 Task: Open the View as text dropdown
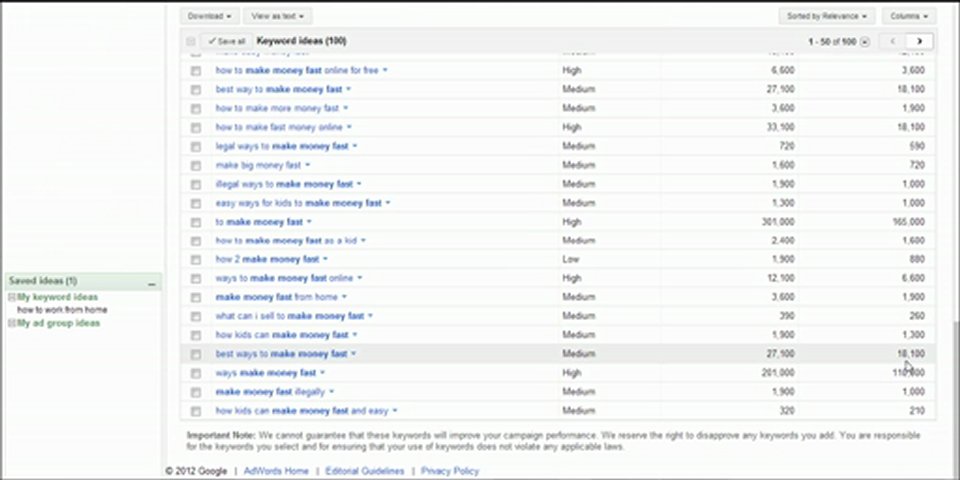click(277, 16)
